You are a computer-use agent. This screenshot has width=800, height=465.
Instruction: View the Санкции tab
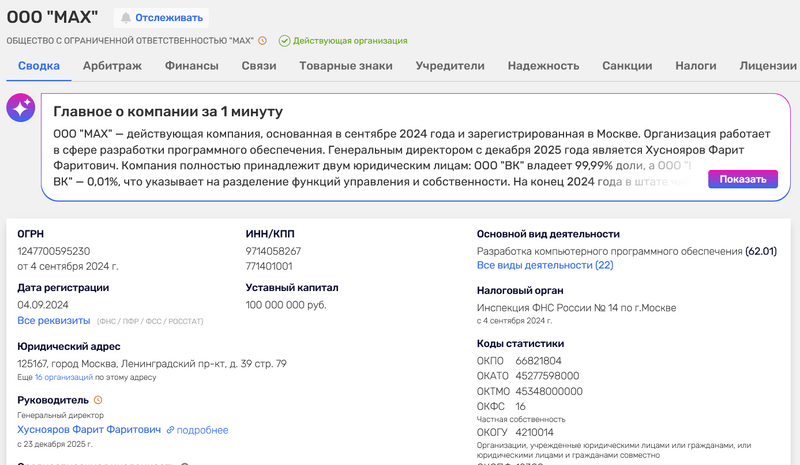click(627, 66)
